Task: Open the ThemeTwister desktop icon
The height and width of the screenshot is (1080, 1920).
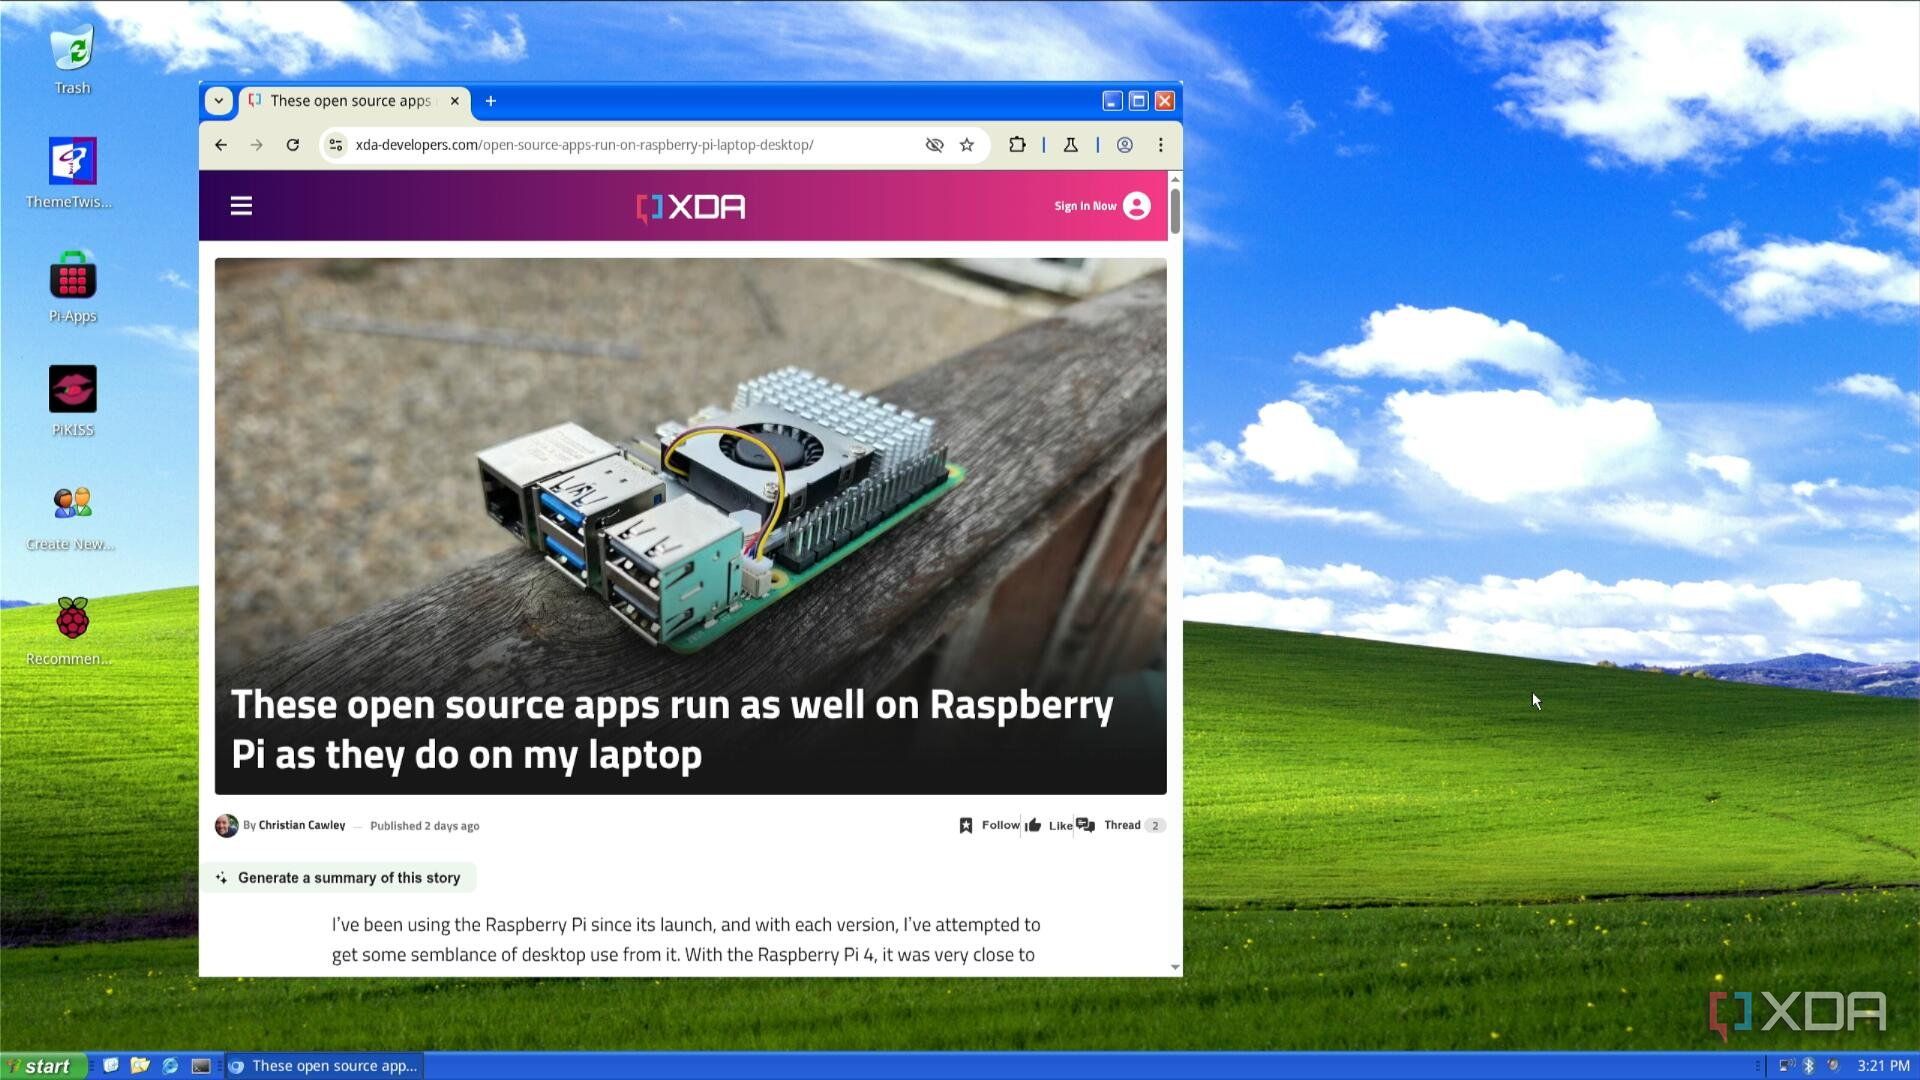Action: pos(72,172)
